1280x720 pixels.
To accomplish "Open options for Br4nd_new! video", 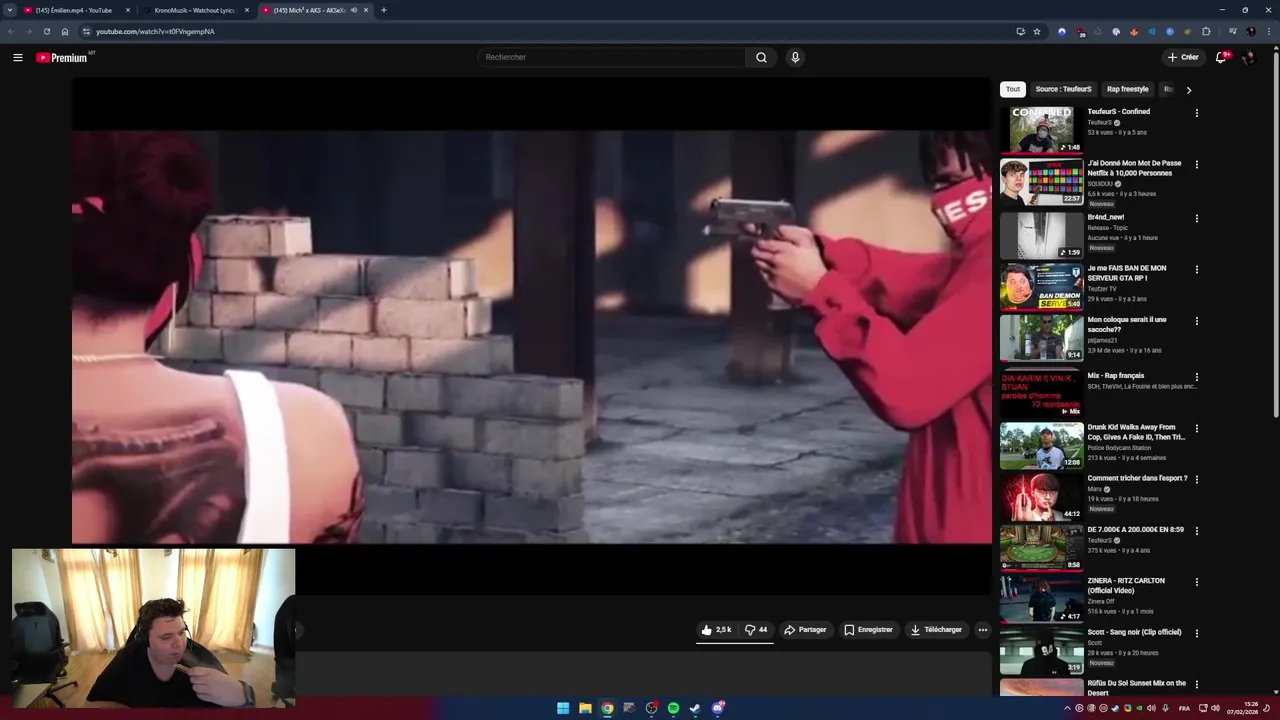I will [1196, 219].
